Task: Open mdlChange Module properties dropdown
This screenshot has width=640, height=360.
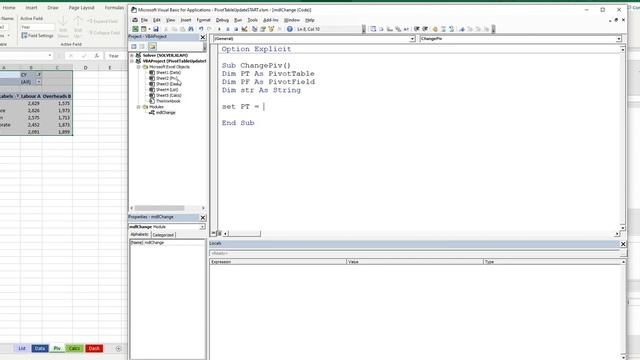Action: [x=202, y=227]
